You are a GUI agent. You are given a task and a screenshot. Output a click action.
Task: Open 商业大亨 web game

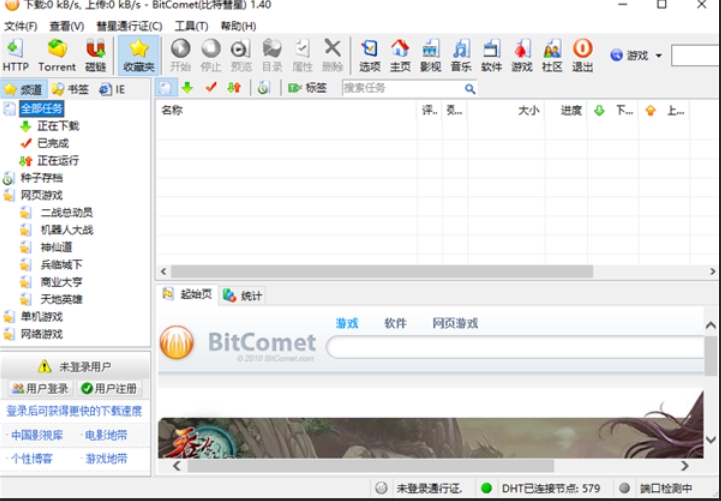pos(61,282)
